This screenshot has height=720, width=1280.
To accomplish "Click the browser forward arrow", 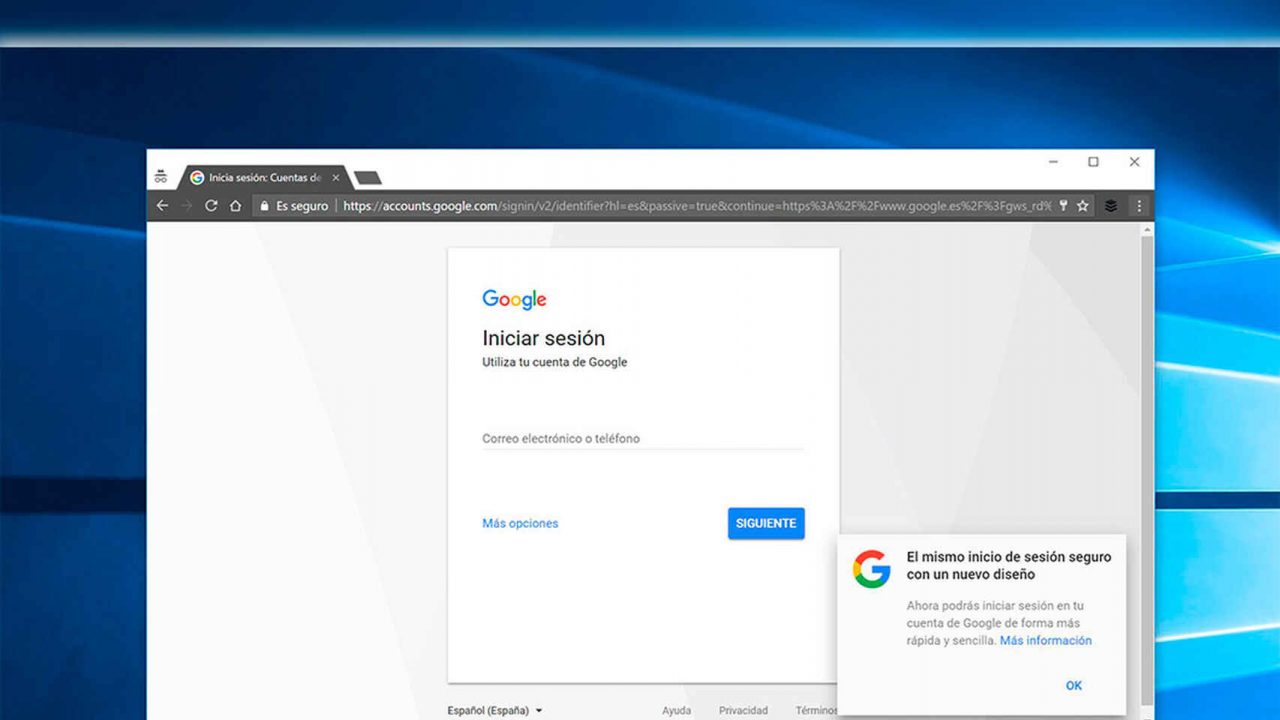I will click(x=187, y=206).
